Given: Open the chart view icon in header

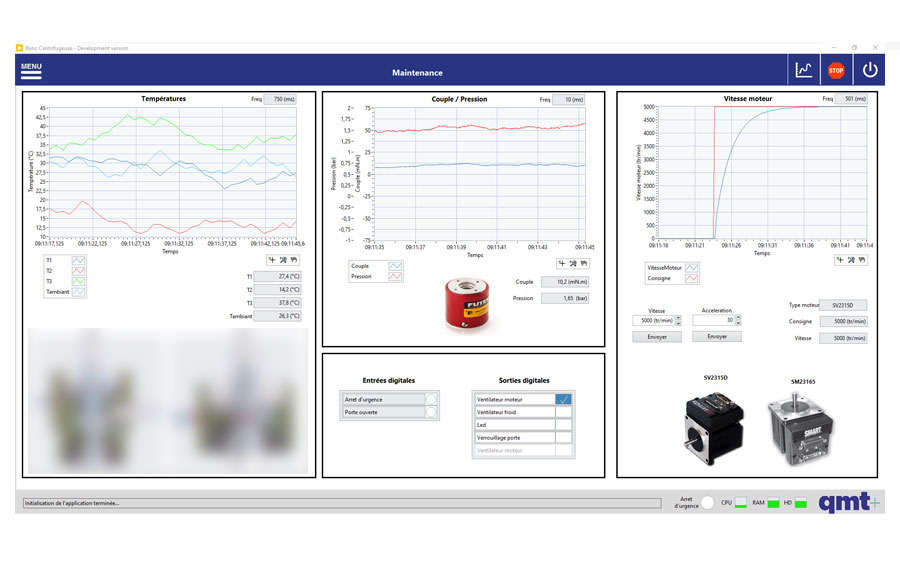Looking at the screenshot, I should [x=803, y=70].
